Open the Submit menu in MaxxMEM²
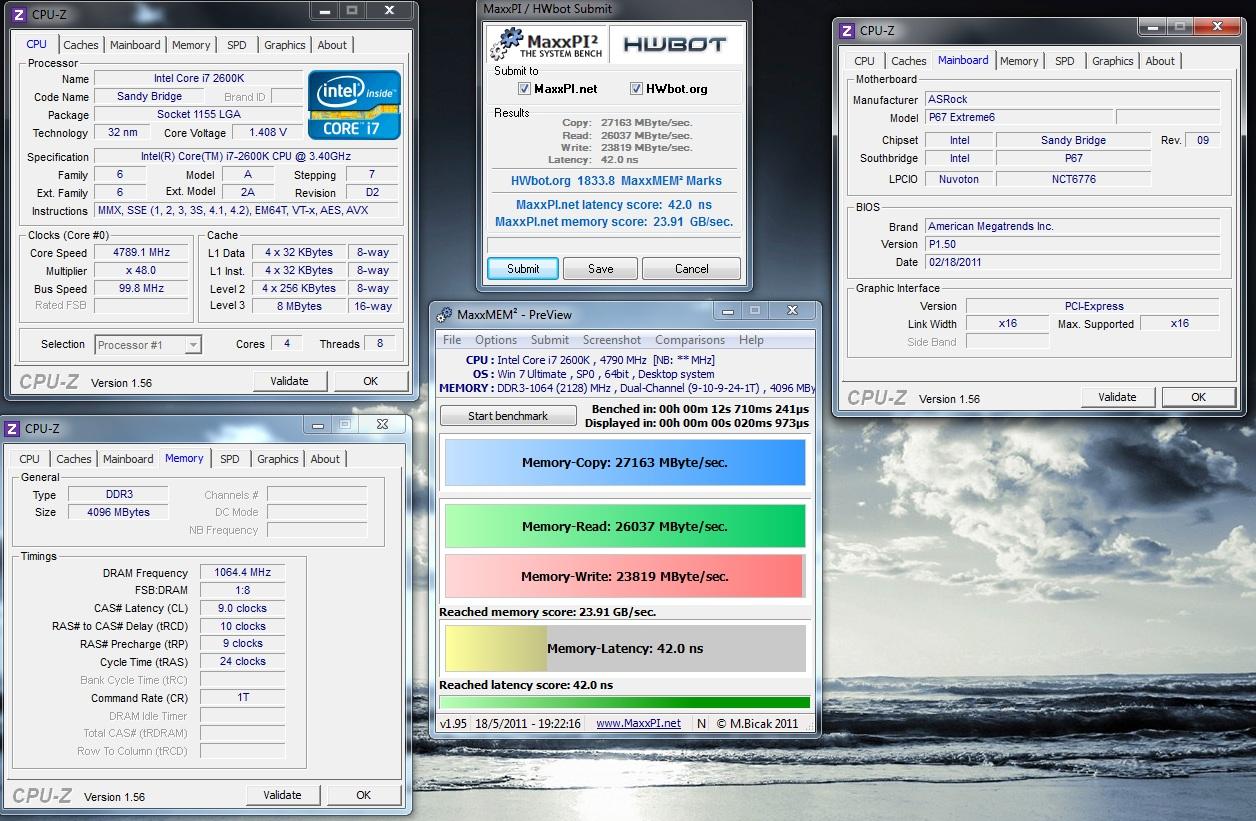The height and width of the screenshot is (821, 1256). [550, 340]
